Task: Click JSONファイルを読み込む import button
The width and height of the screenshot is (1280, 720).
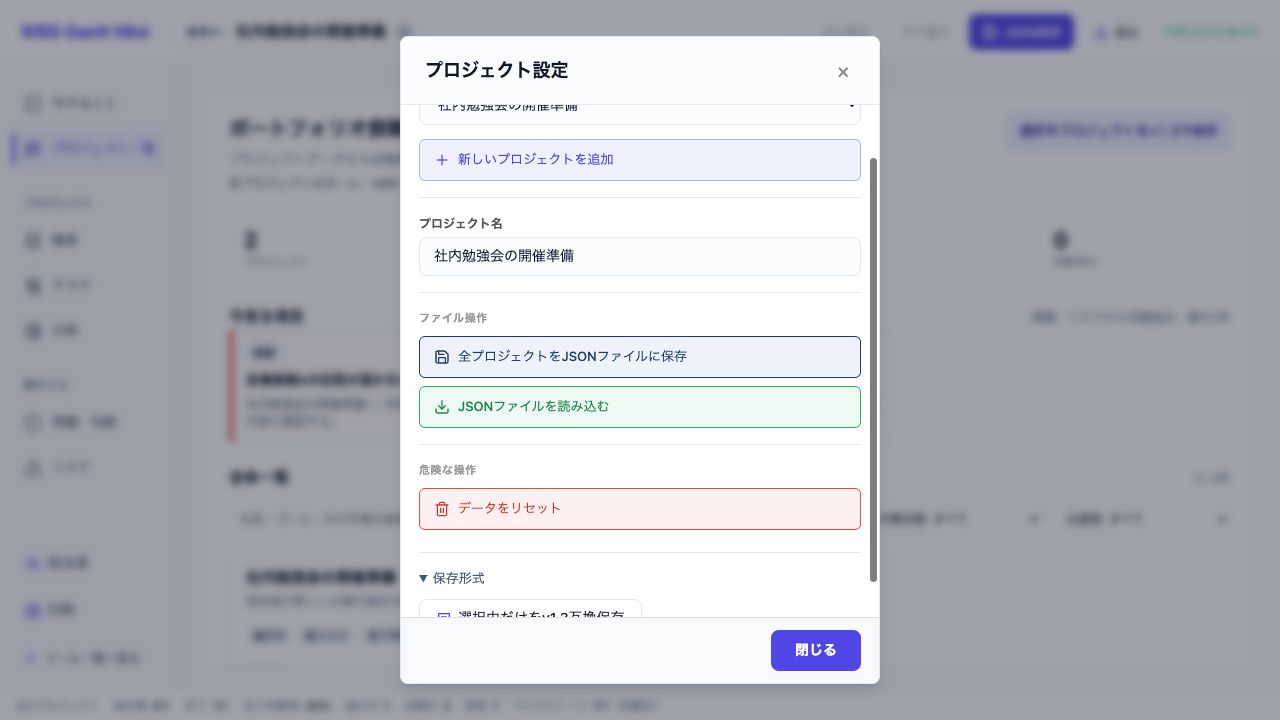Action: 640,407
